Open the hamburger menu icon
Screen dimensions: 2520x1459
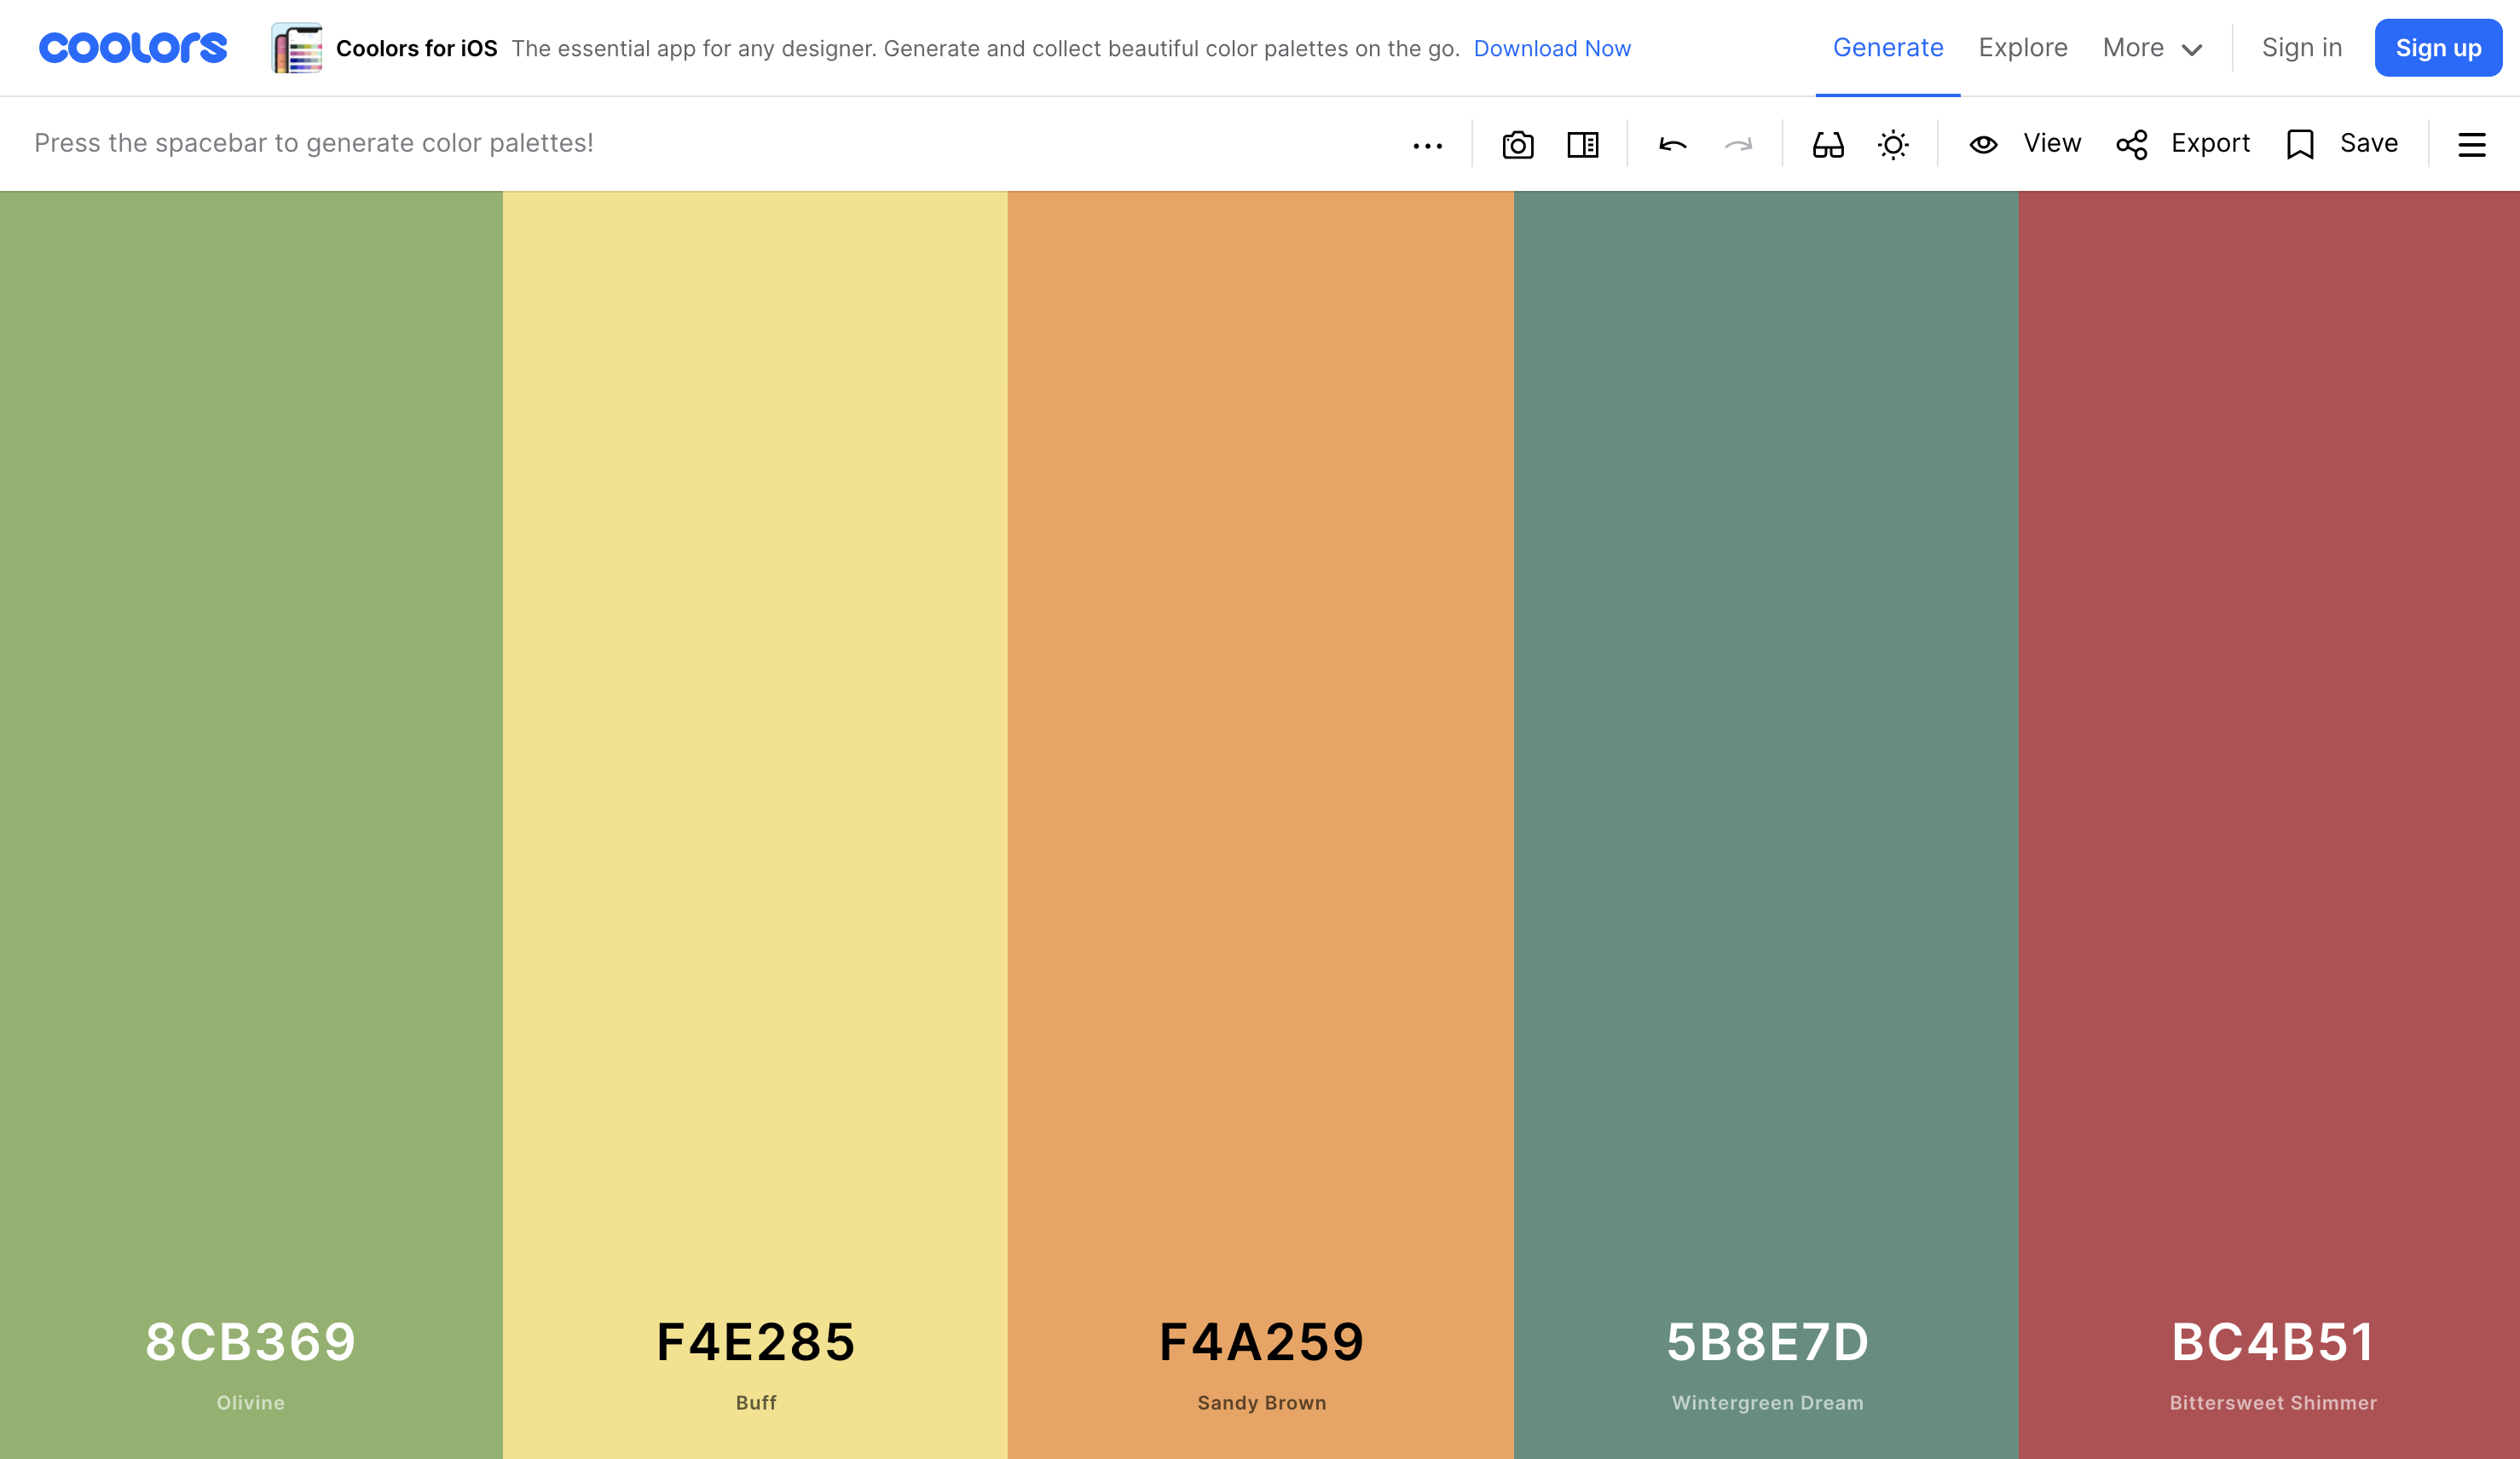coord(2471,145)
